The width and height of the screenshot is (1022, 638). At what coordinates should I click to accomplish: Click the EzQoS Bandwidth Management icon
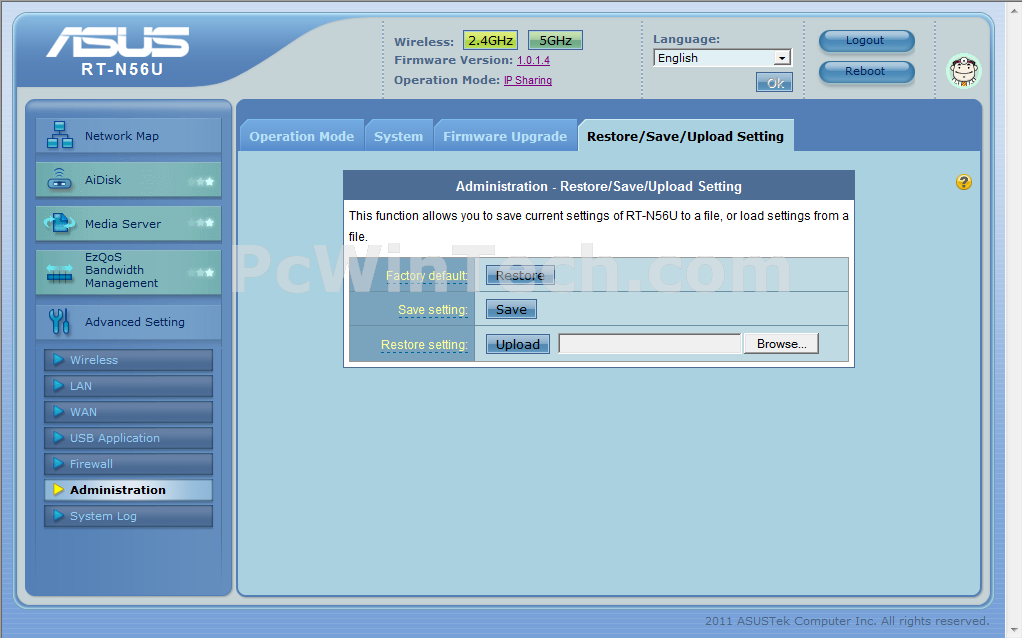tap(59, 272)
